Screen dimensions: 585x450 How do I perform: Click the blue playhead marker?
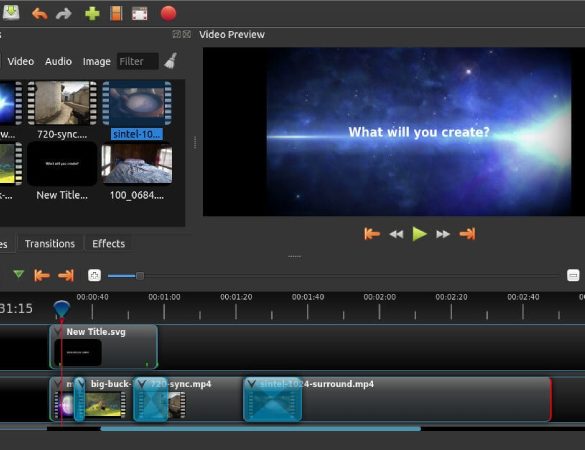[x=62, y=309]
